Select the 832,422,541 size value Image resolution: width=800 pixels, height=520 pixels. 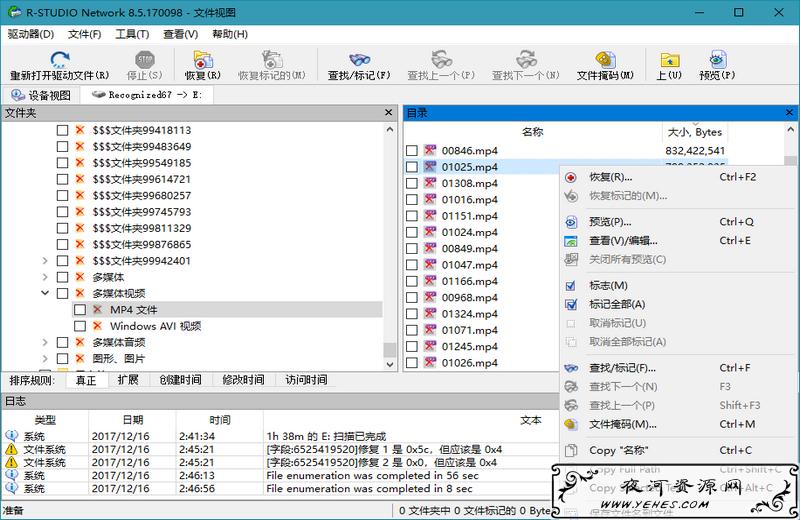[695, 151]
